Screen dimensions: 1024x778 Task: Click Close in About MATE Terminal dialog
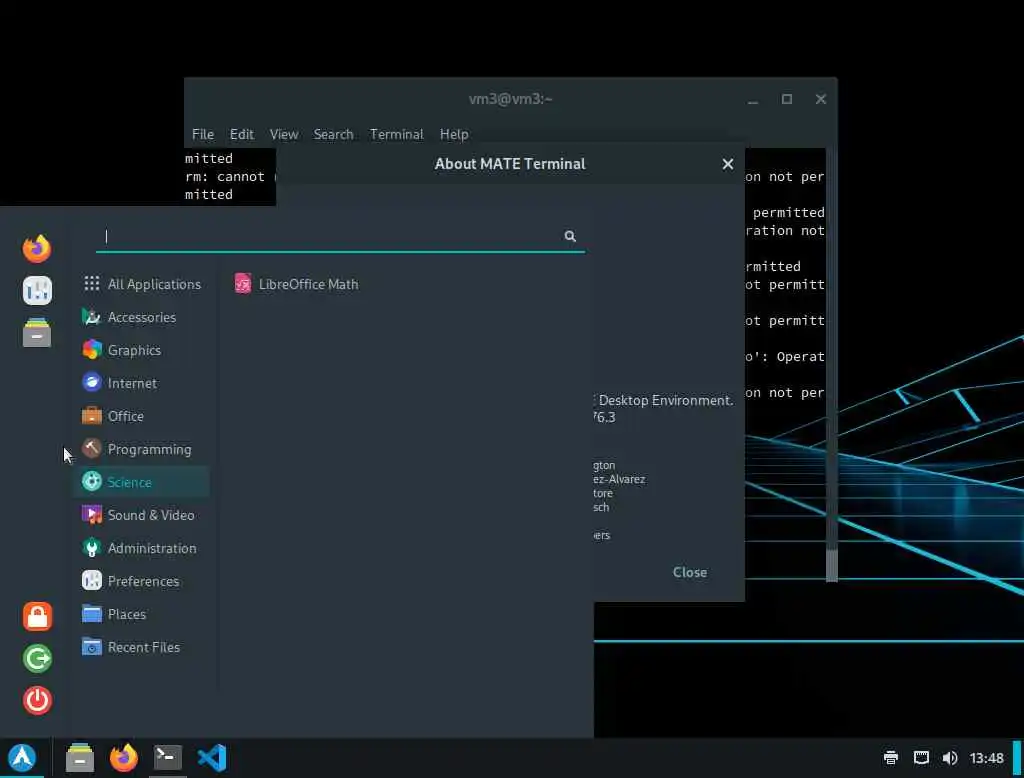tap(690, 572)
